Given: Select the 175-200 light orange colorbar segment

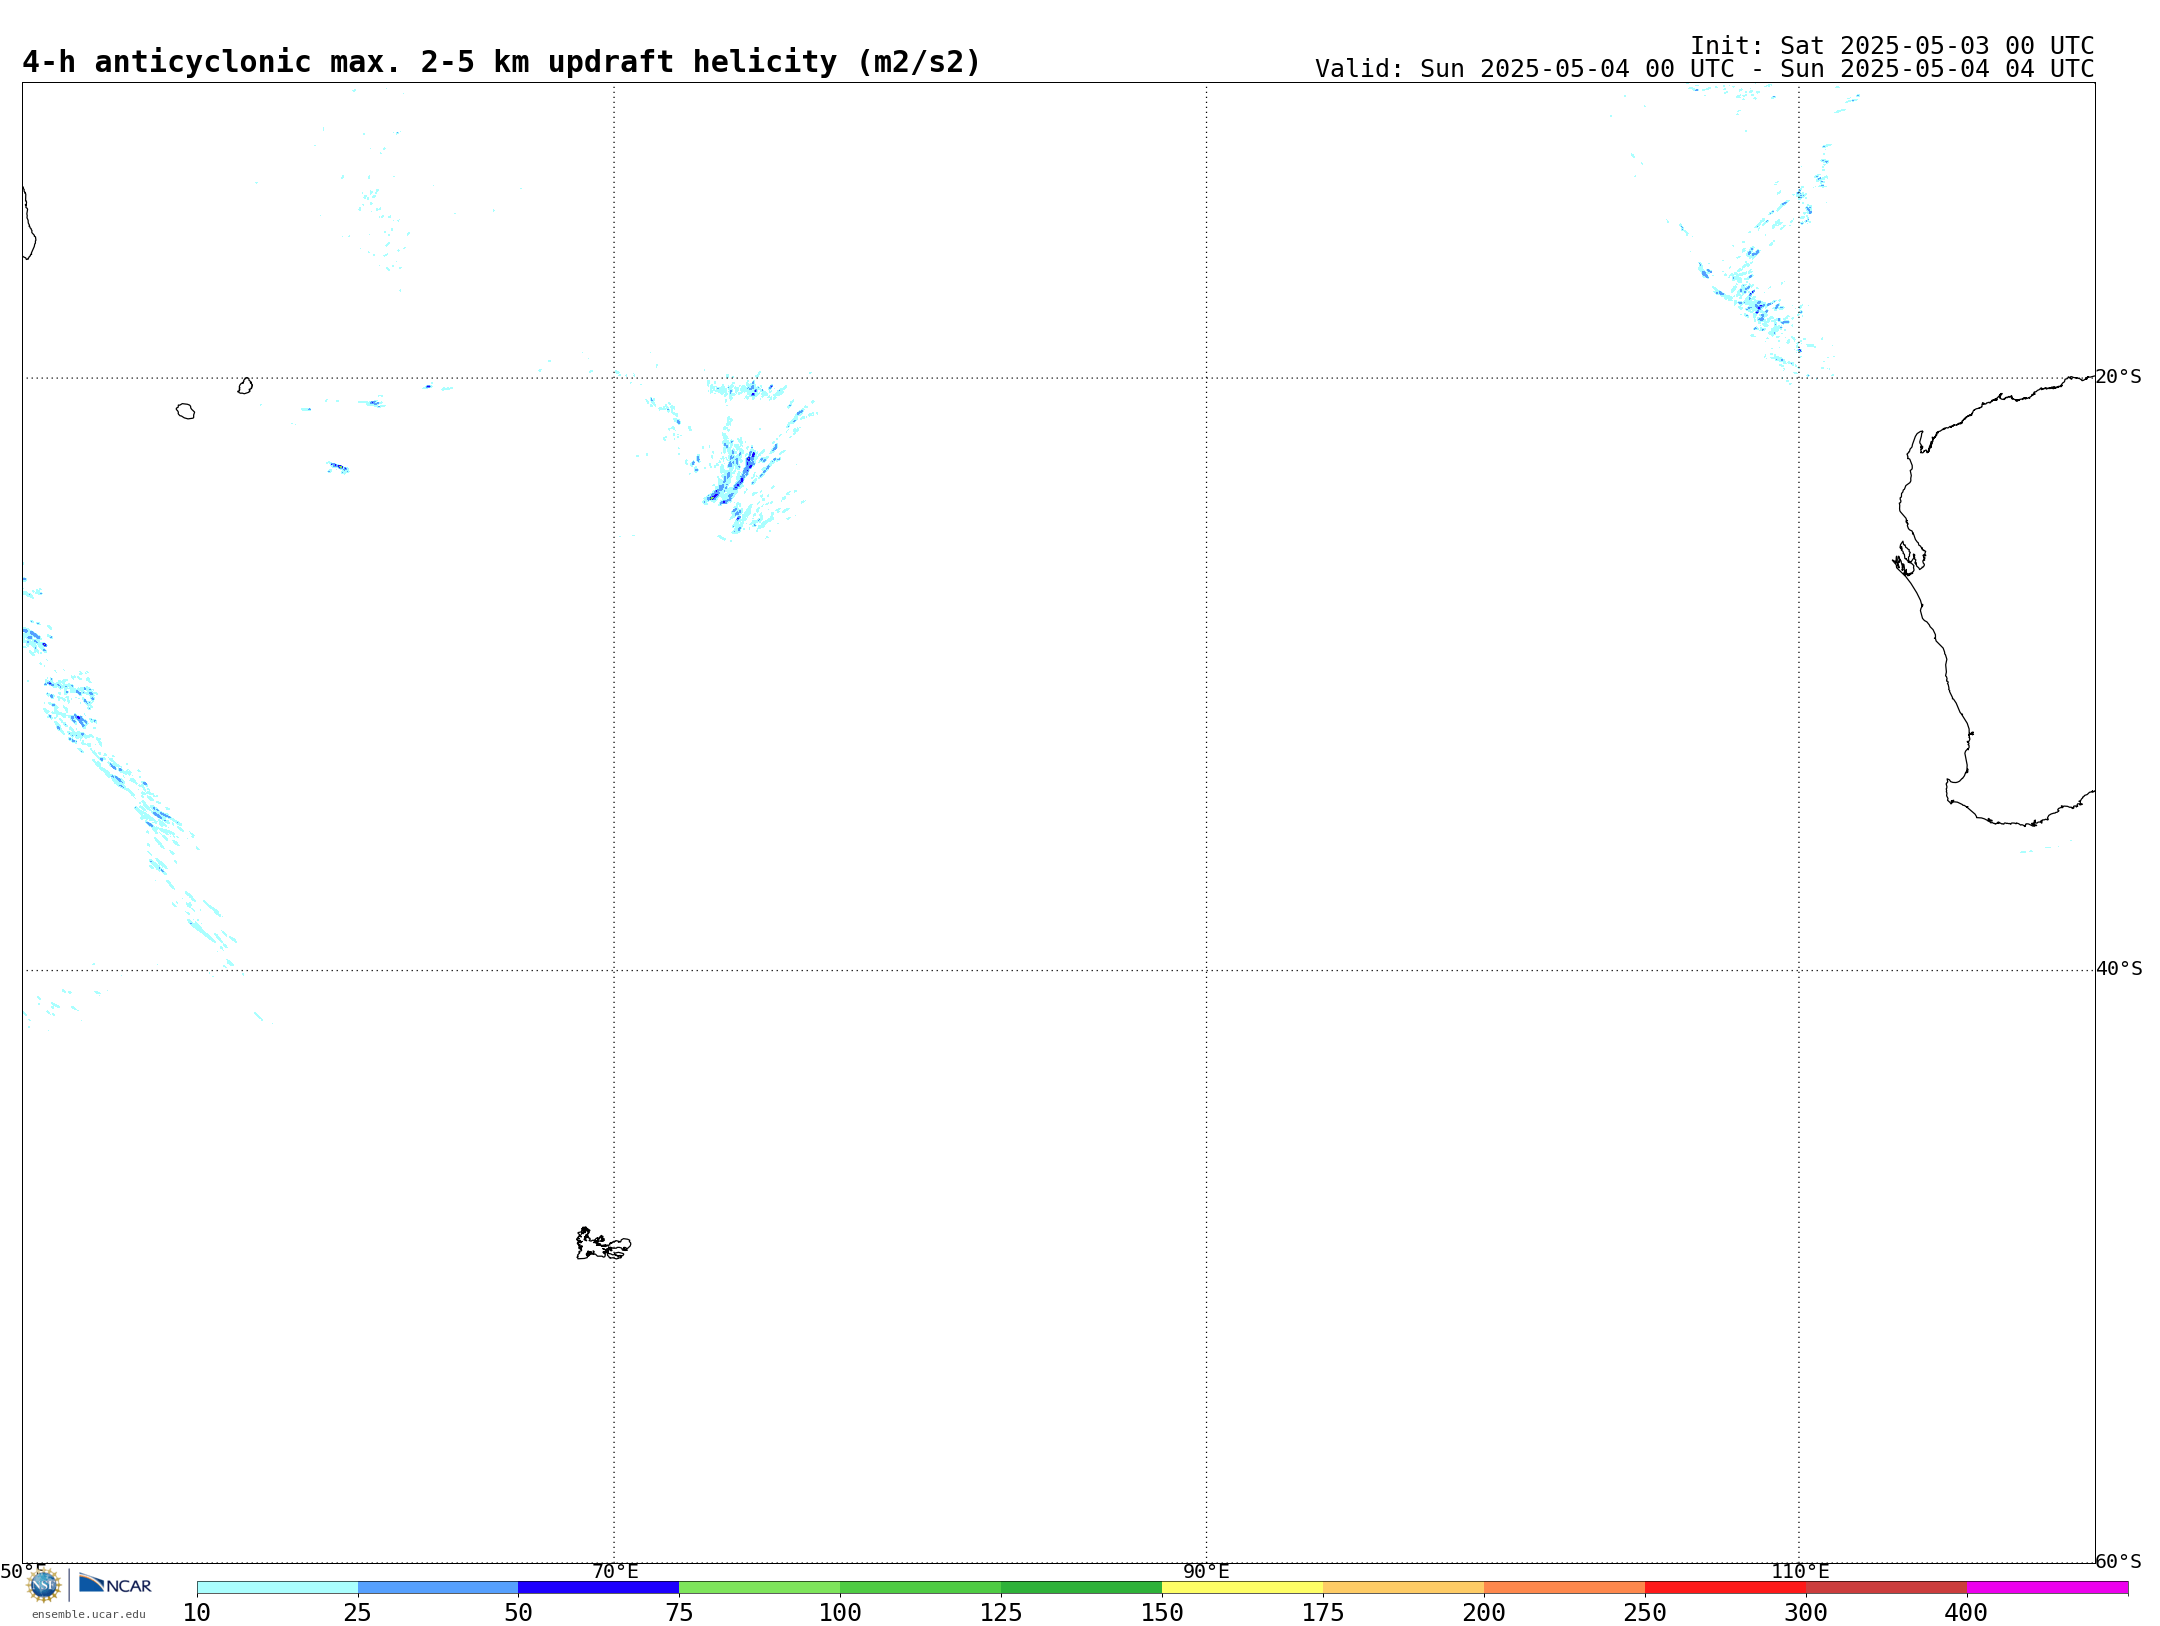Looking at the screenshot, I should [1404, 1587].
